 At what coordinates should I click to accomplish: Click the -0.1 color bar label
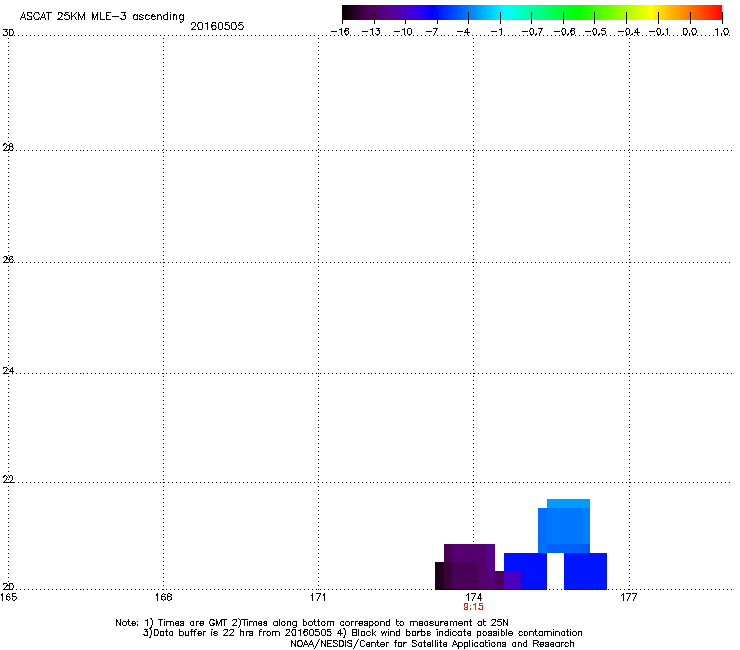[659, 32]
